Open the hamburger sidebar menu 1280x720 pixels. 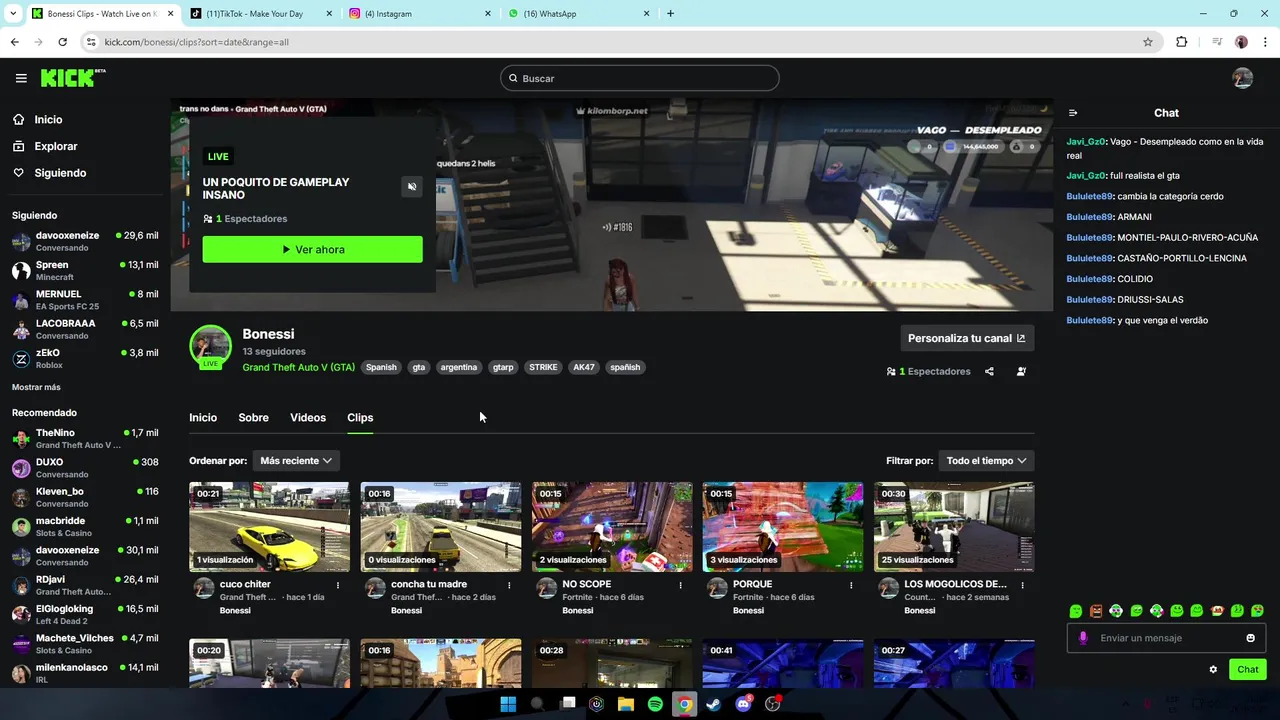click(21, 78)
